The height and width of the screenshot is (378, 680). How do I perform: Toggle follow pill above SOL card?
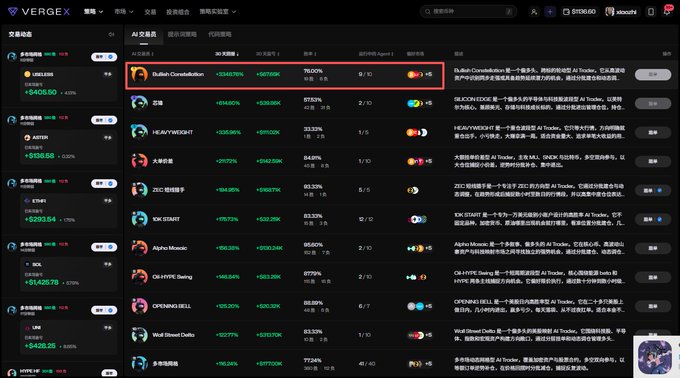[104, 247]
